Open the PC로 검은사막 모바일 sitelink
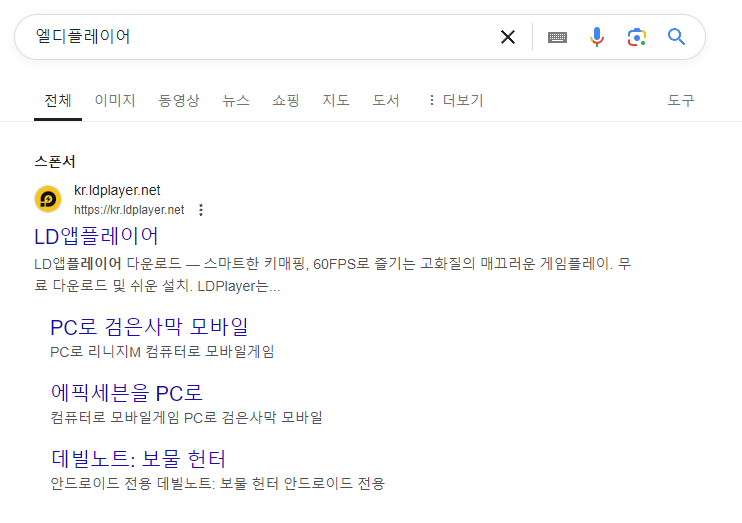742x523 pixels. (x=149, y=327)
